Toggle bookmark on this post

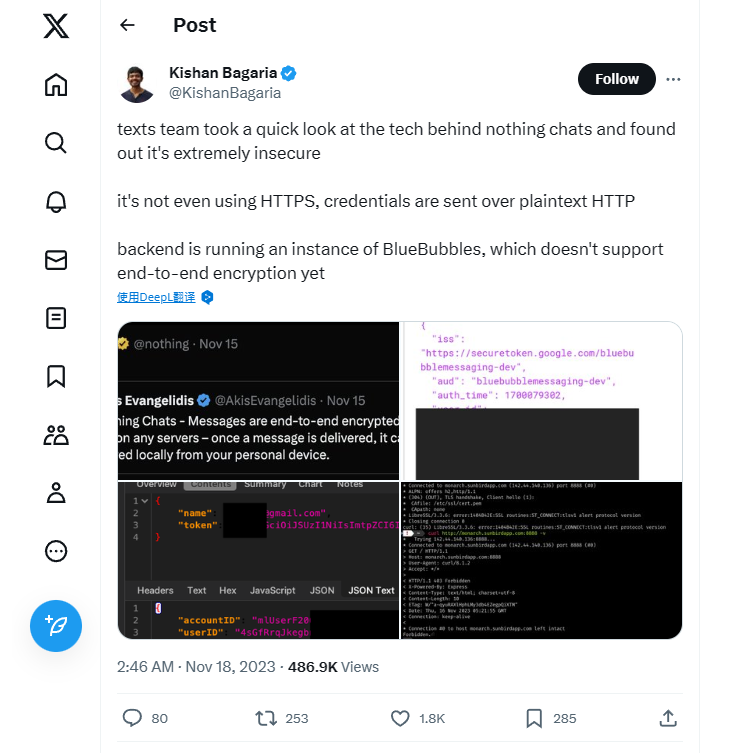(535, 718)
